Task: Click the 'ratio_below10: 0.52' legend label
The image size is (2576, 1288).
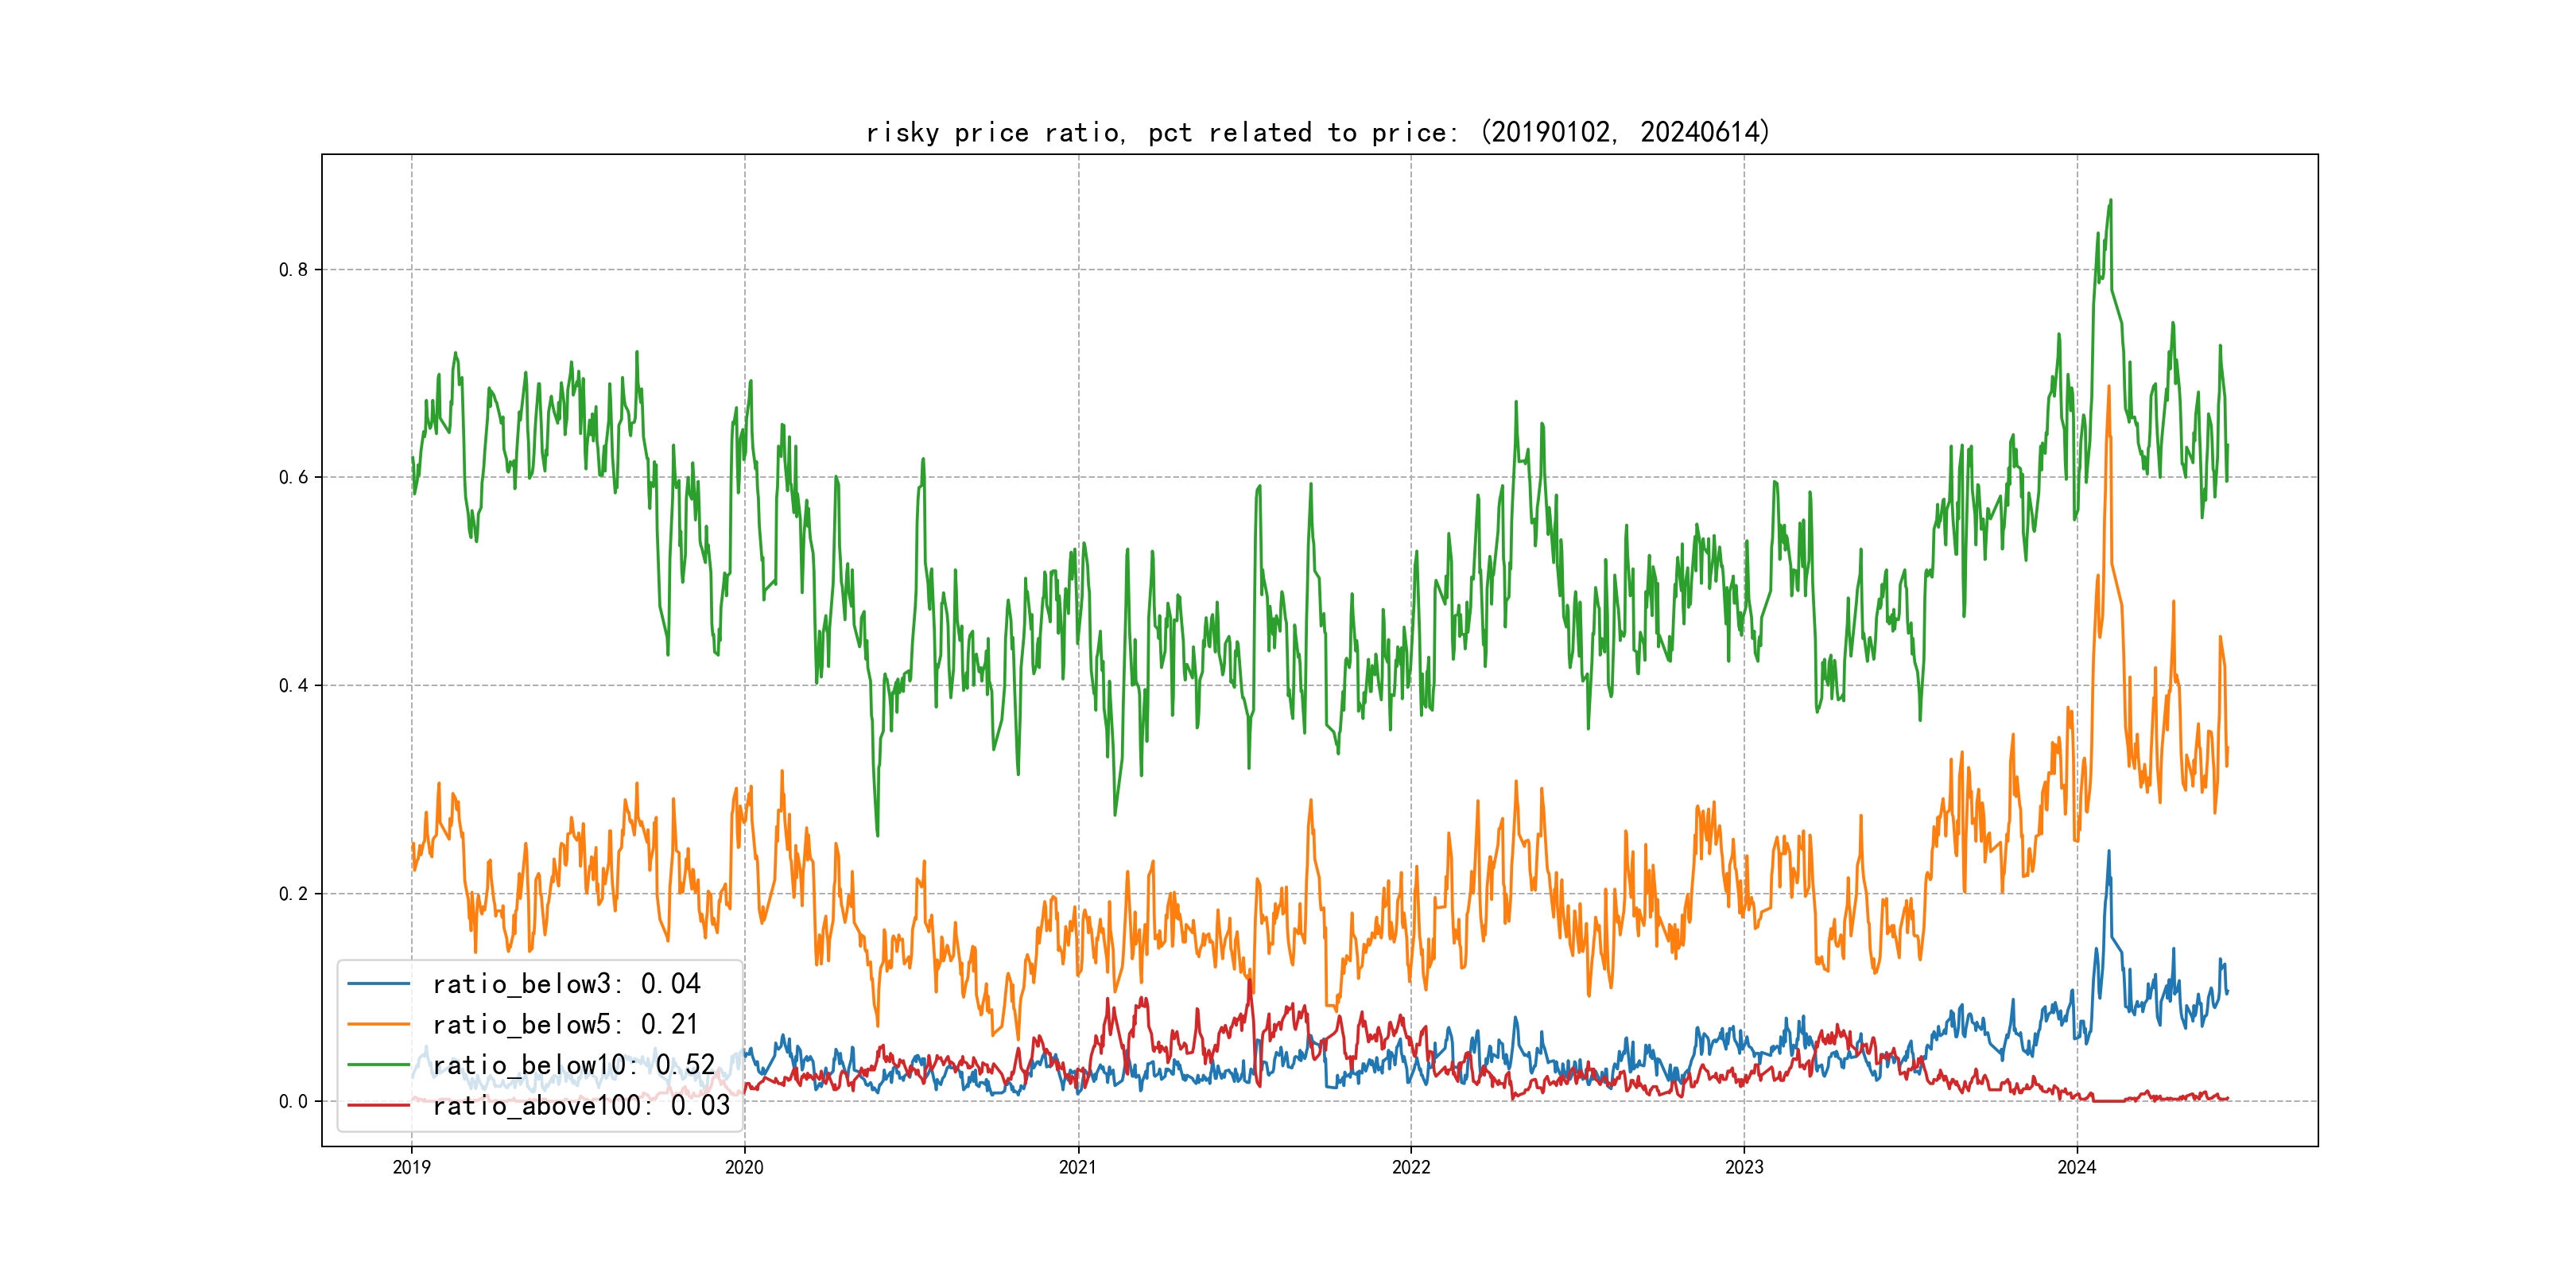Action: (x=573, y=1065)
